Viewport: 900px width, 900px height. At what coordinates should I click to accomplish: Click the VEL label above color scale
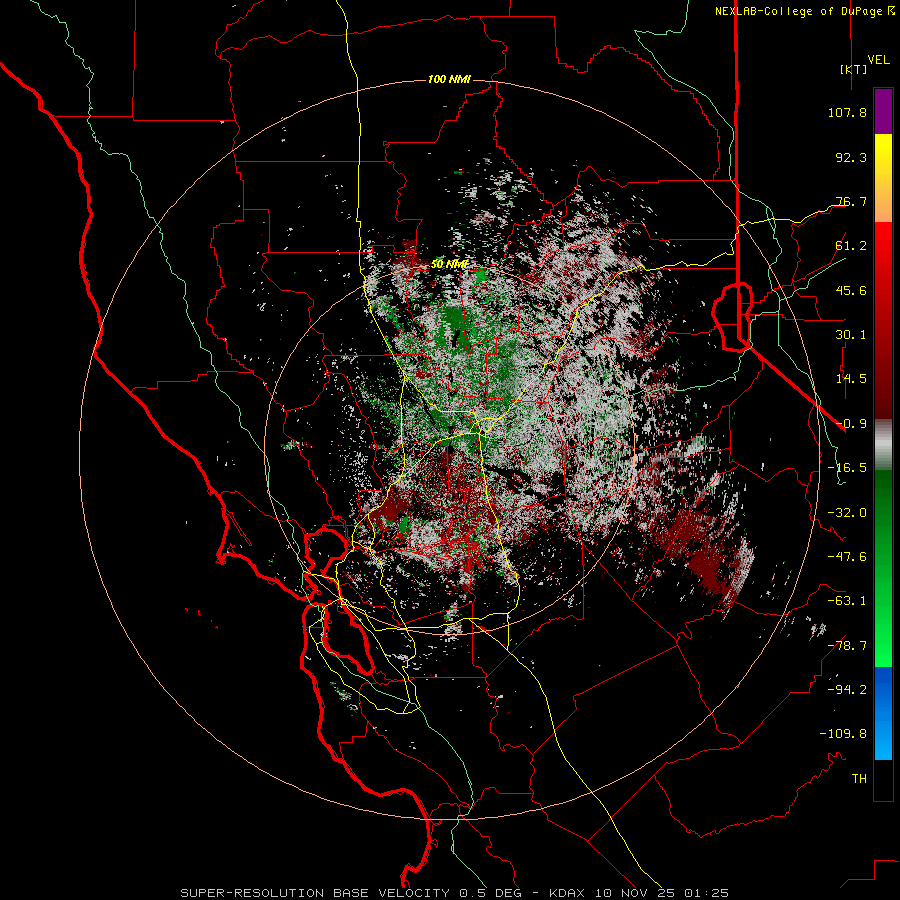tap(878, 60)
